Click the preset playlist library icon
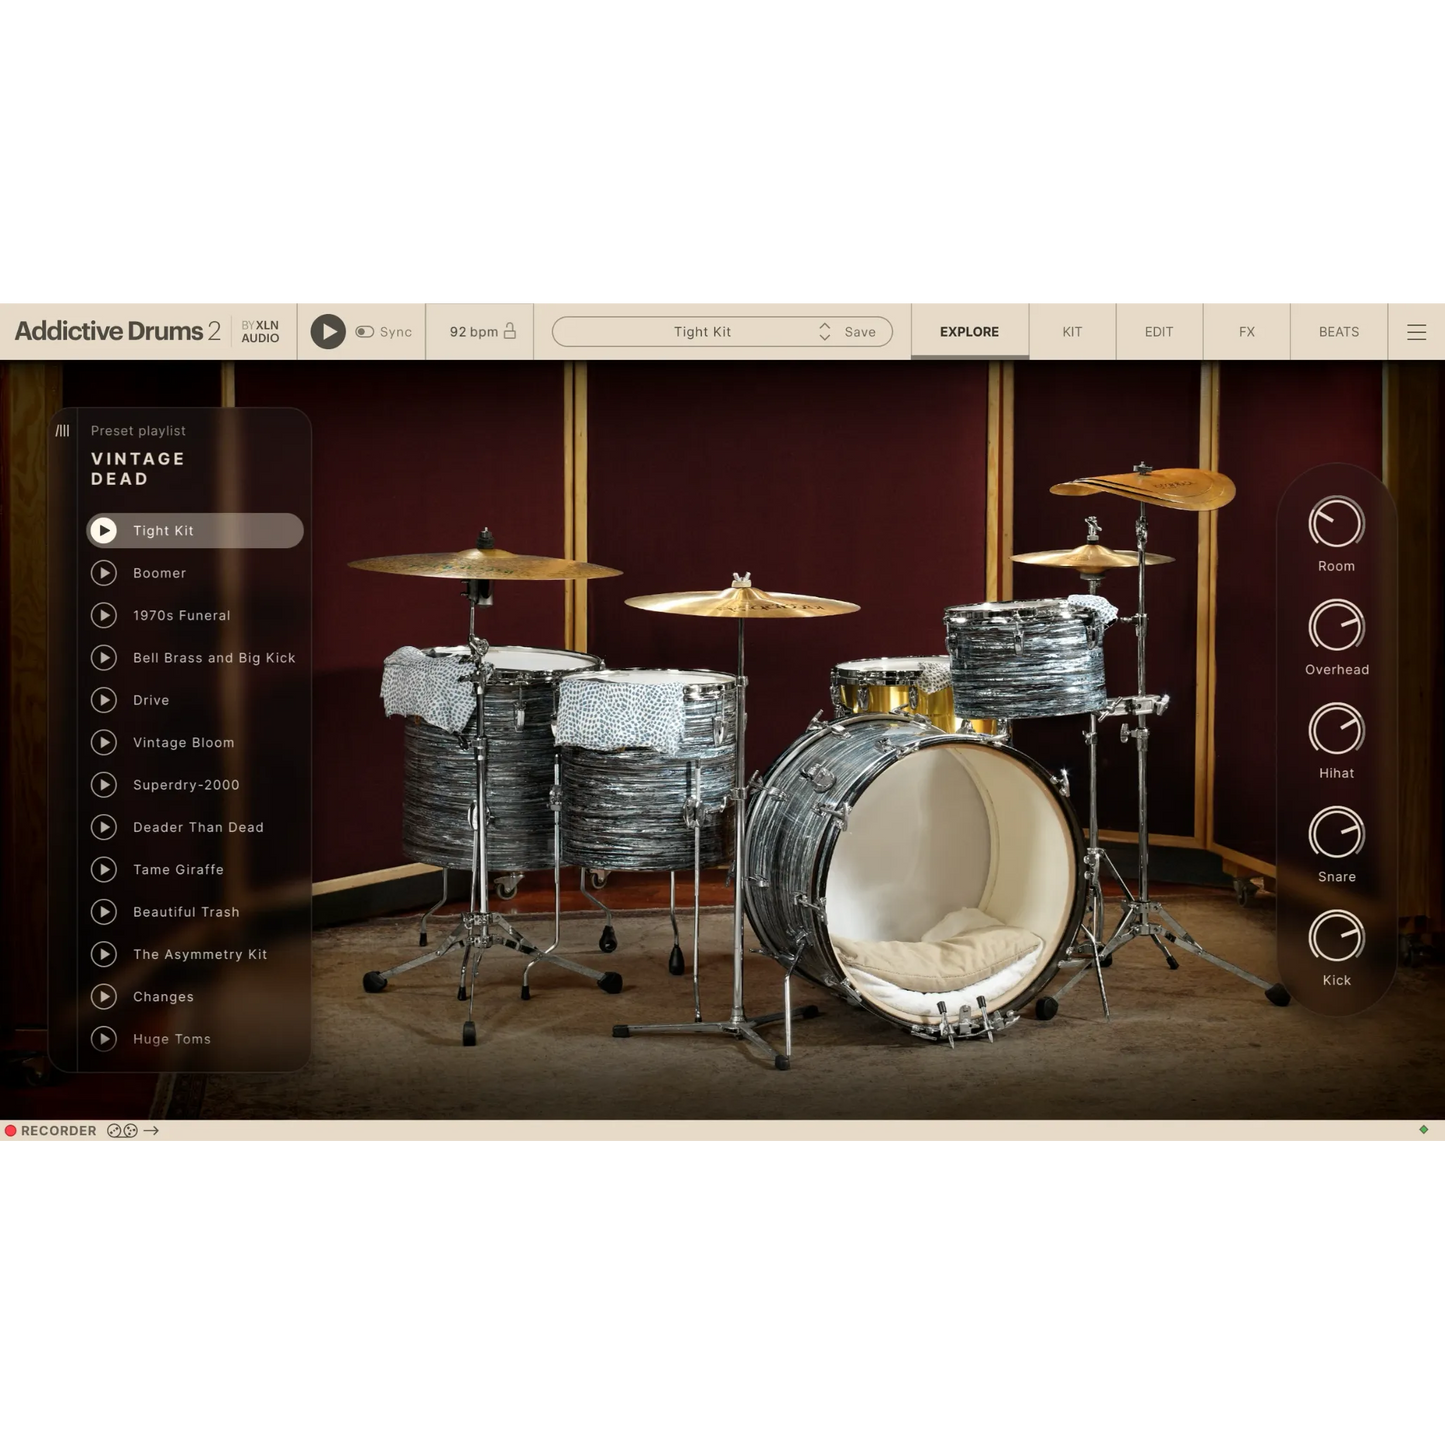The image size is (1445, 1445). click(63, 431)
